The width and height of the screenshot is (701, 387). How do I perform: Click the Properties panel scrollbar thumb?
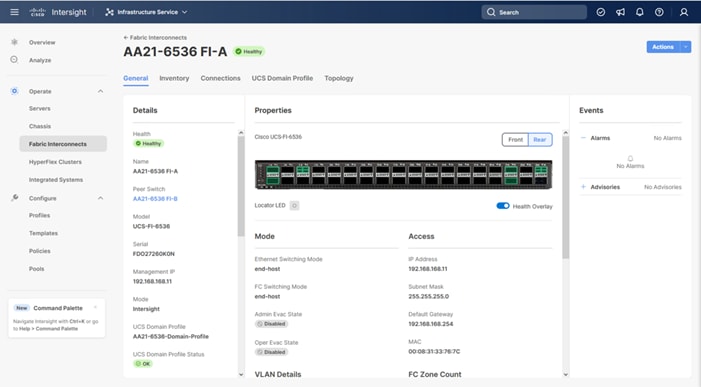click(x=566, y=197)
